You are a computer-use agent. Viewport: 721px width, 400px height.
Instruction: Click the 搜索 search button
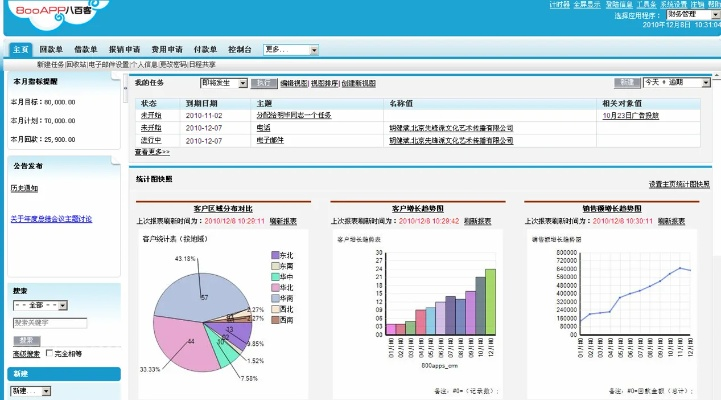(x=26, y=340)
